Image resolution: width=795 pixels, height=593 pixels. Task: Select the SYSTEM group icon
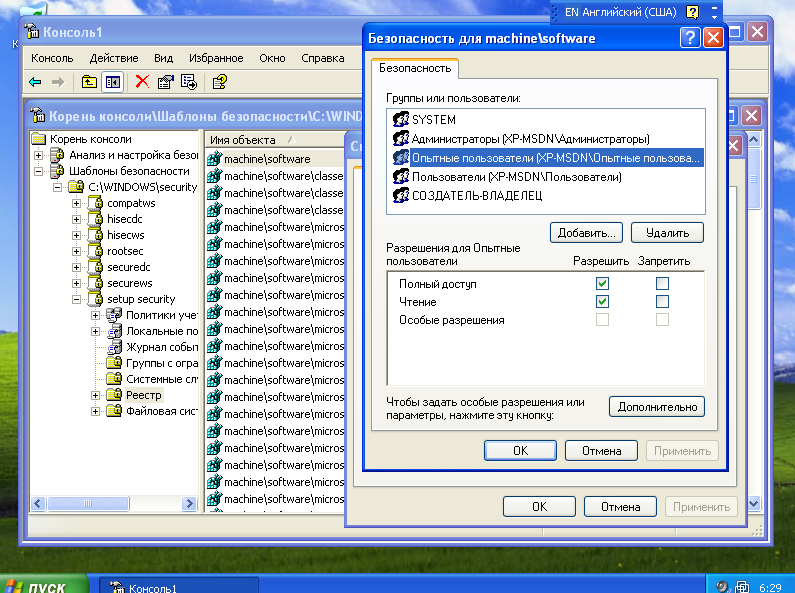[x=401, y=120]
